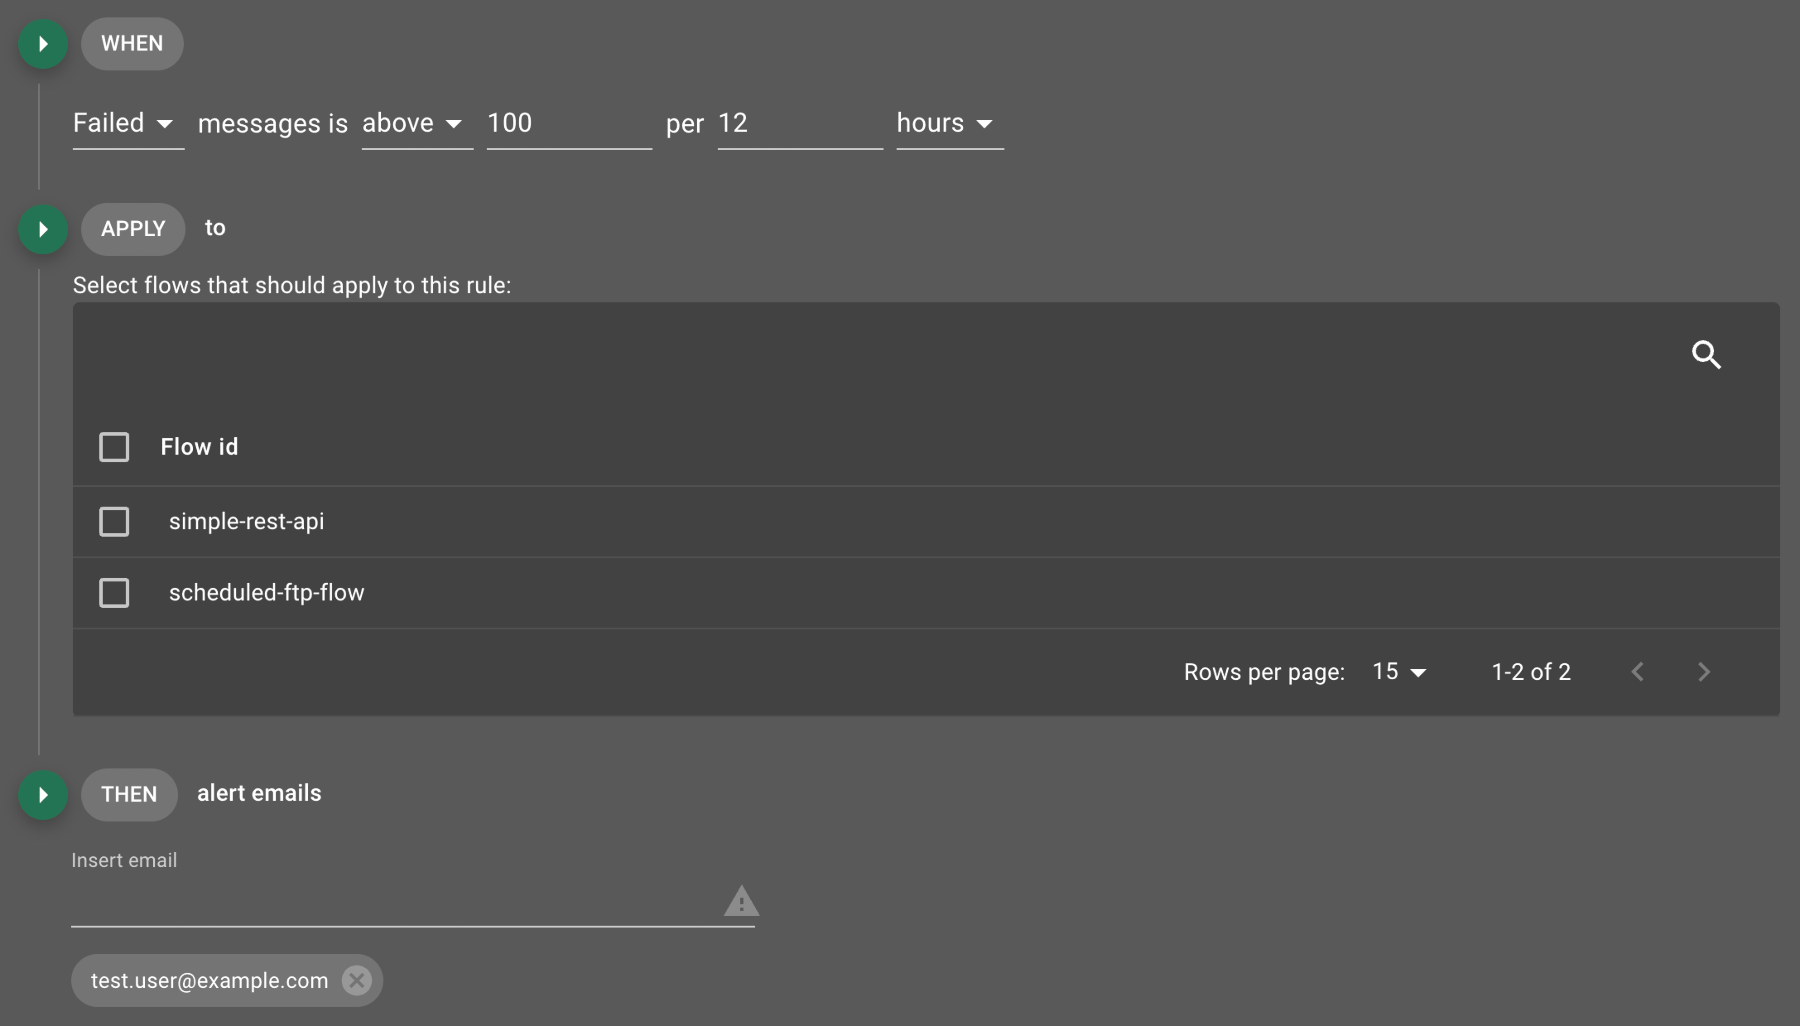Check the scheduled-ftp-flow checkbox
The height and width of the screenshot is (1026, 1800).
[114, 592]
